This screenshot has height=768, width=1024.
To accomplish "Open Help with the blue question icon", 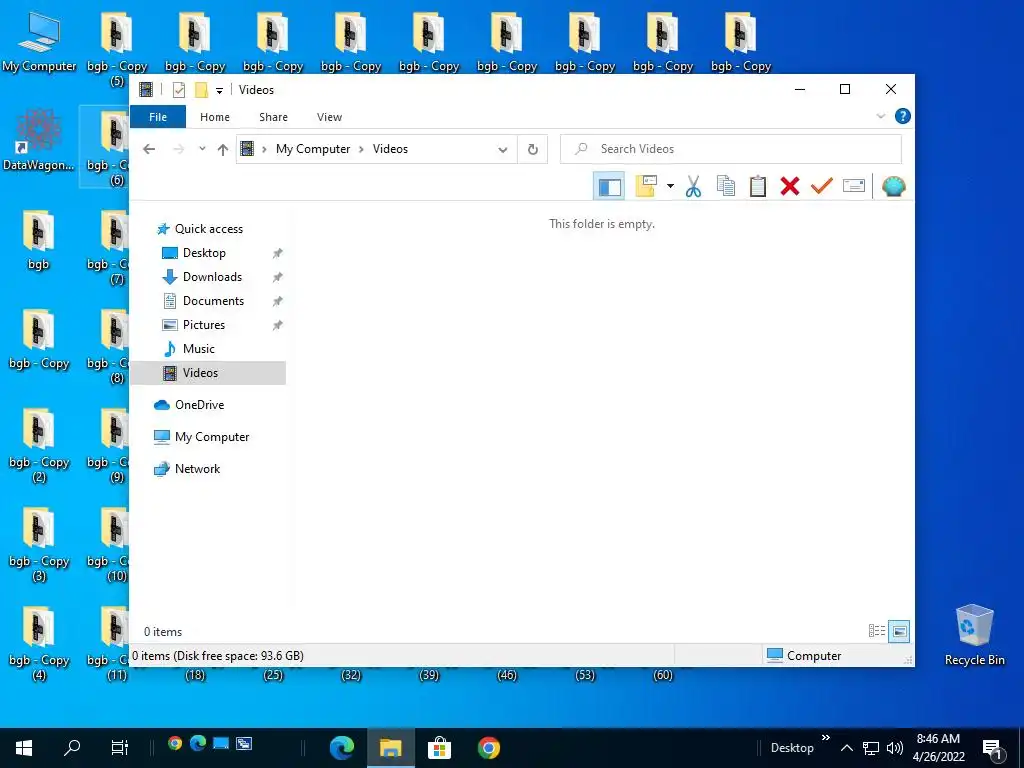I will [x=903, y=116].
